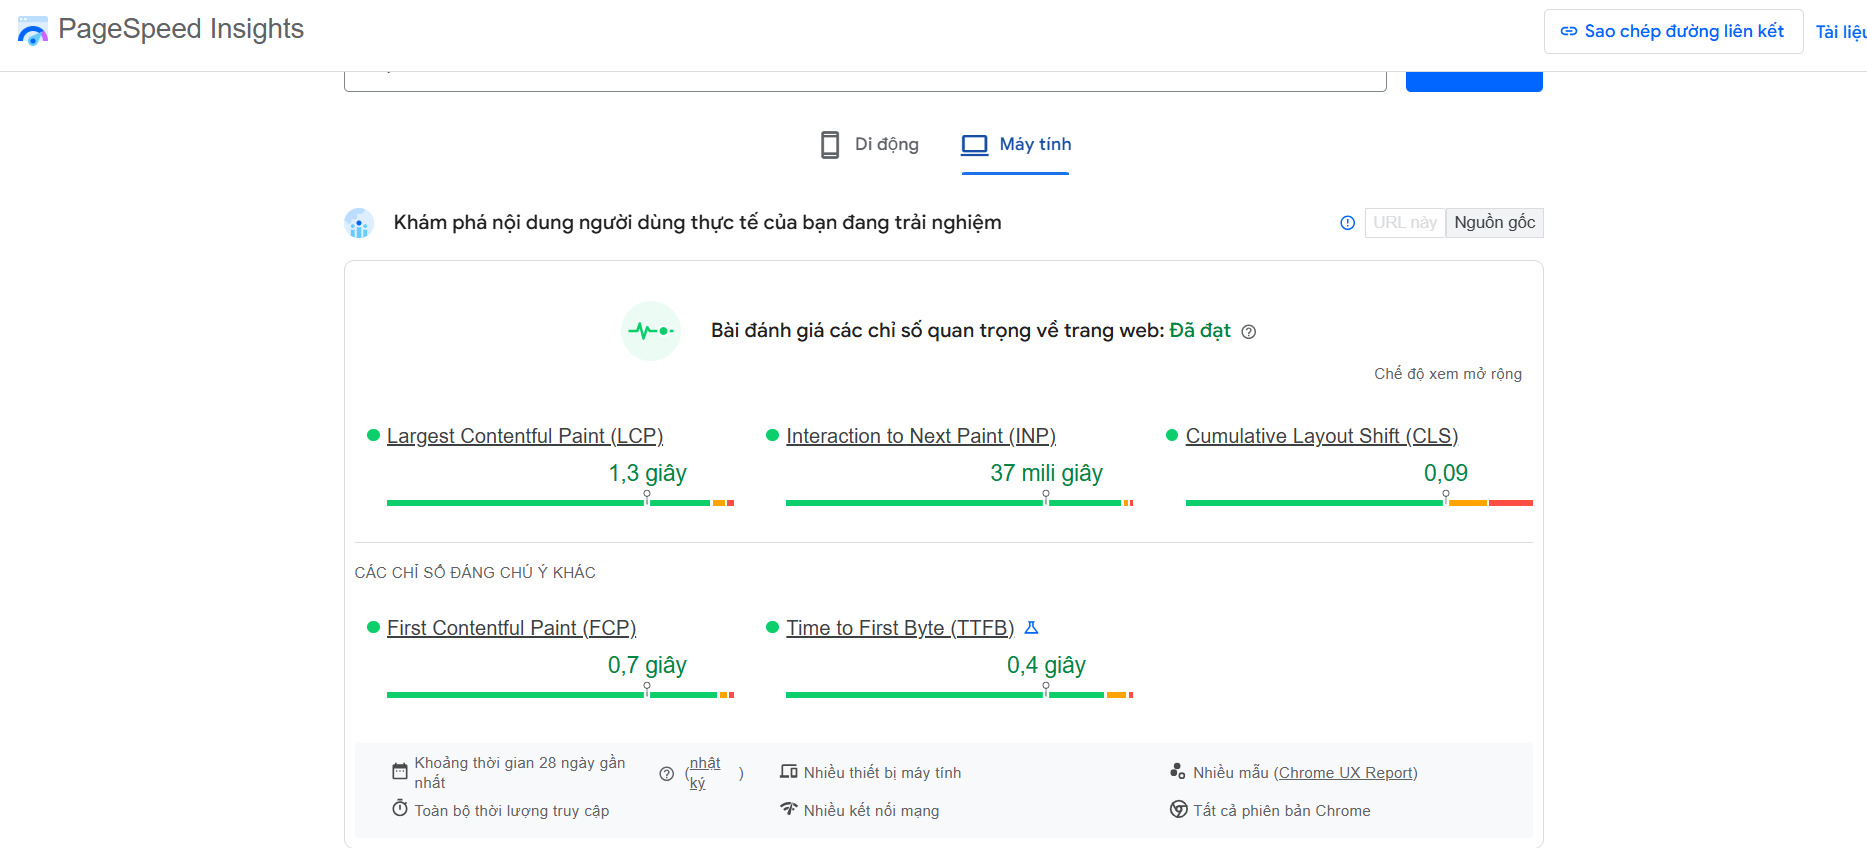Screen dimensions: 1867x848
Task: Click green status dot beside INP
Action: (772, 435)
